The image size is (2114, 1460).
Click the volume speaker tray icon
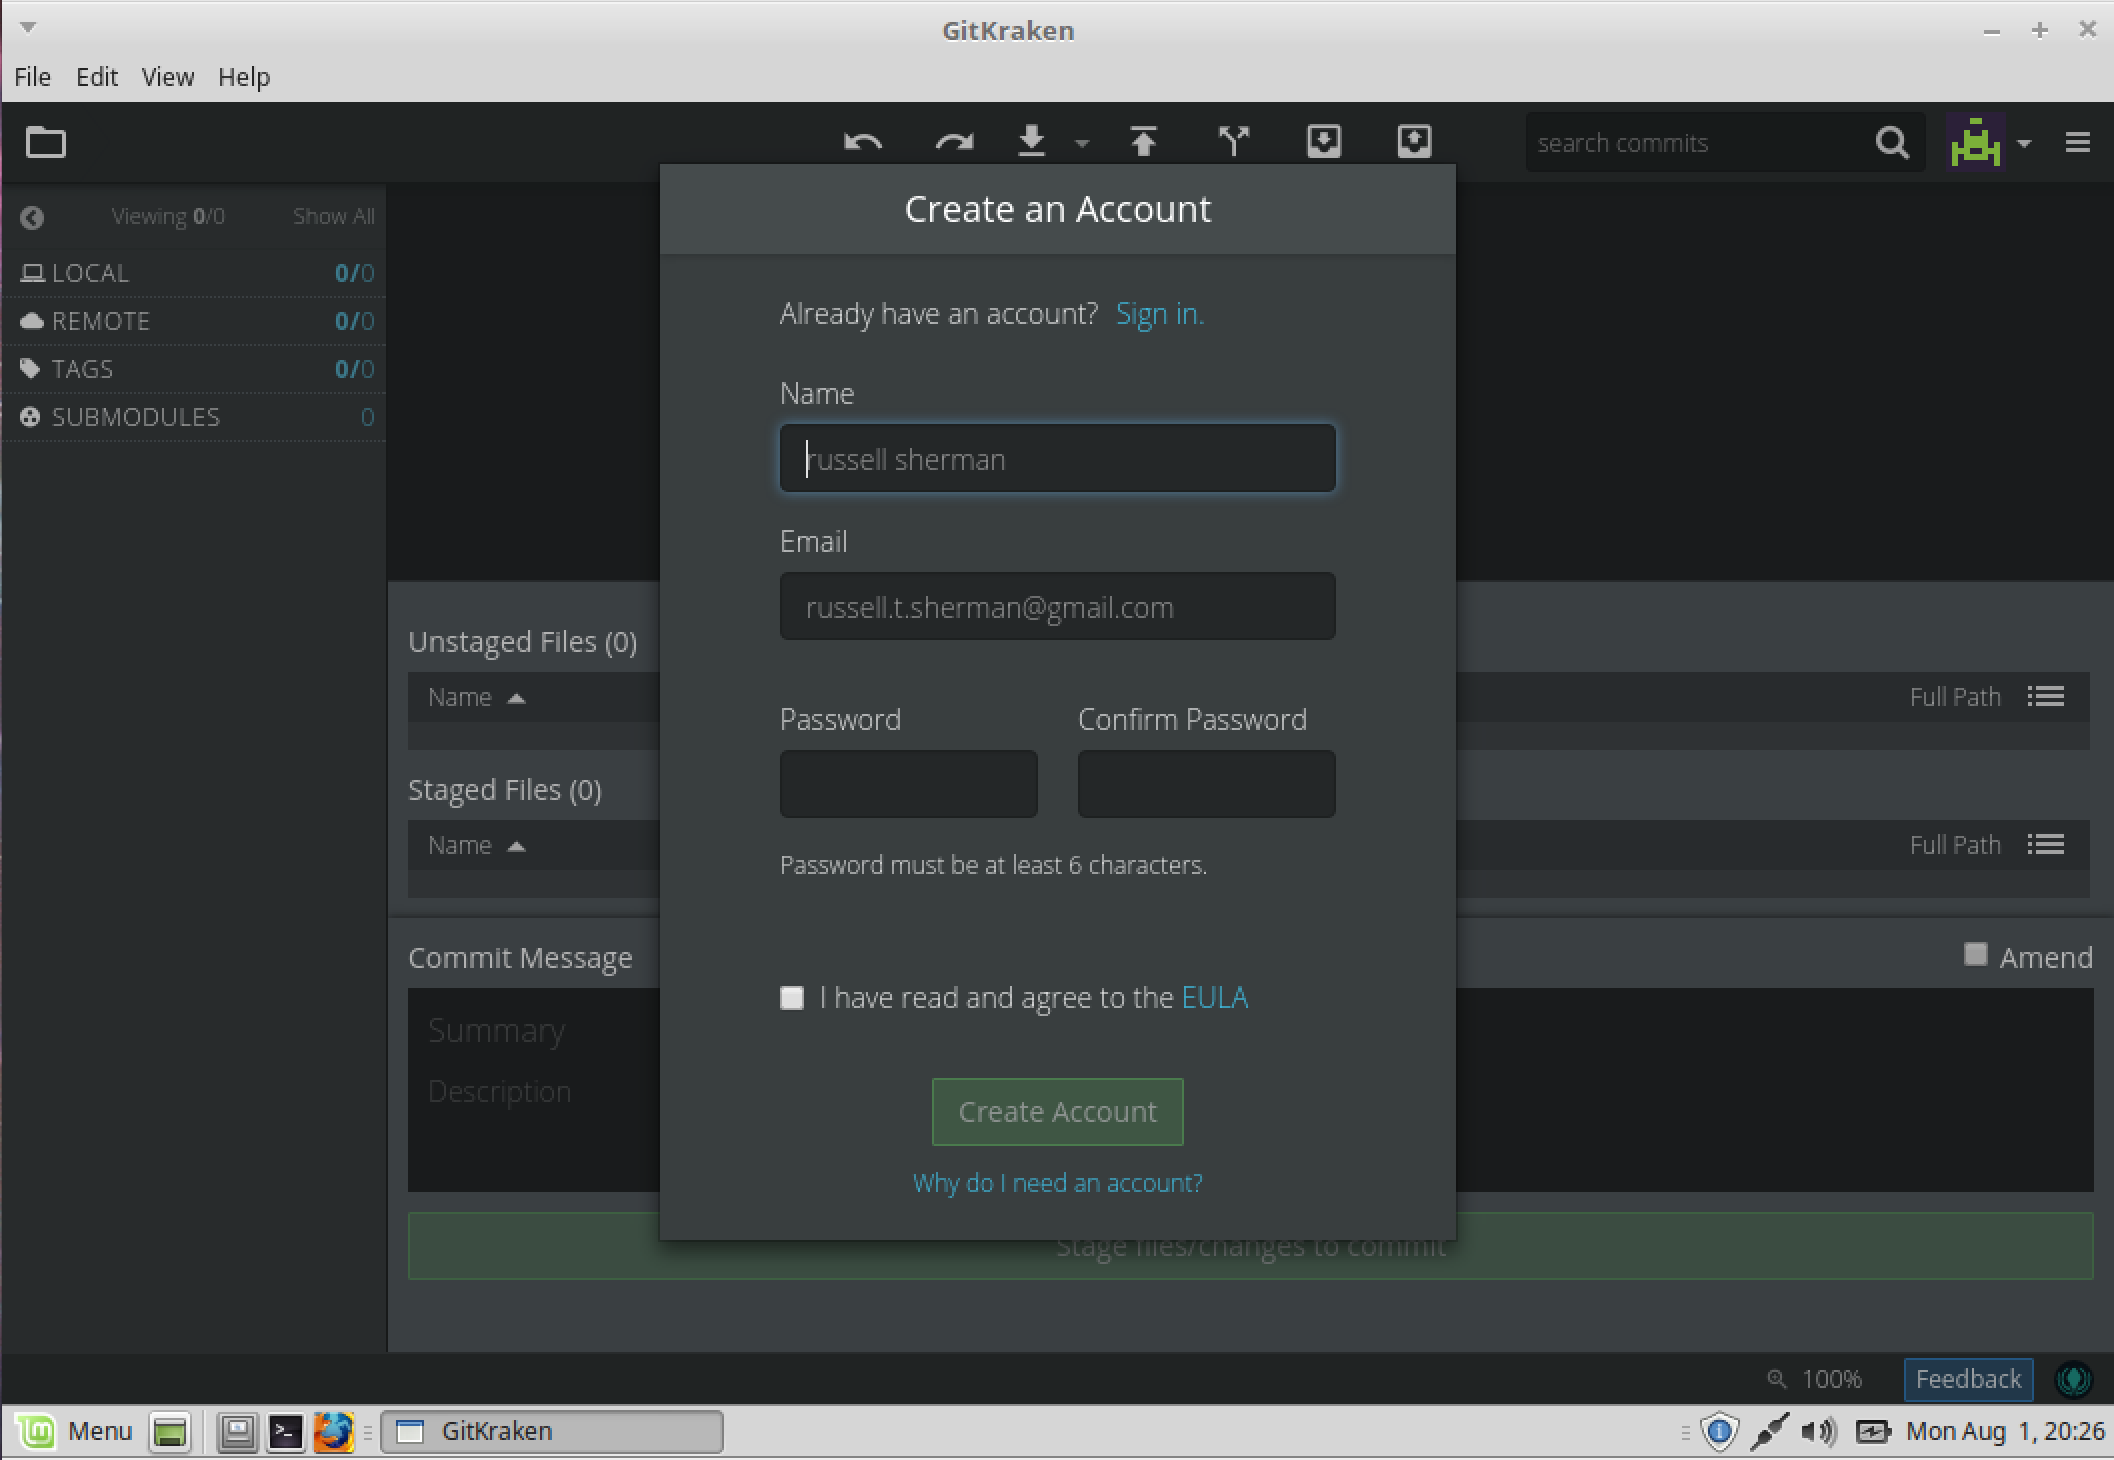[x=1819, y=1432]
